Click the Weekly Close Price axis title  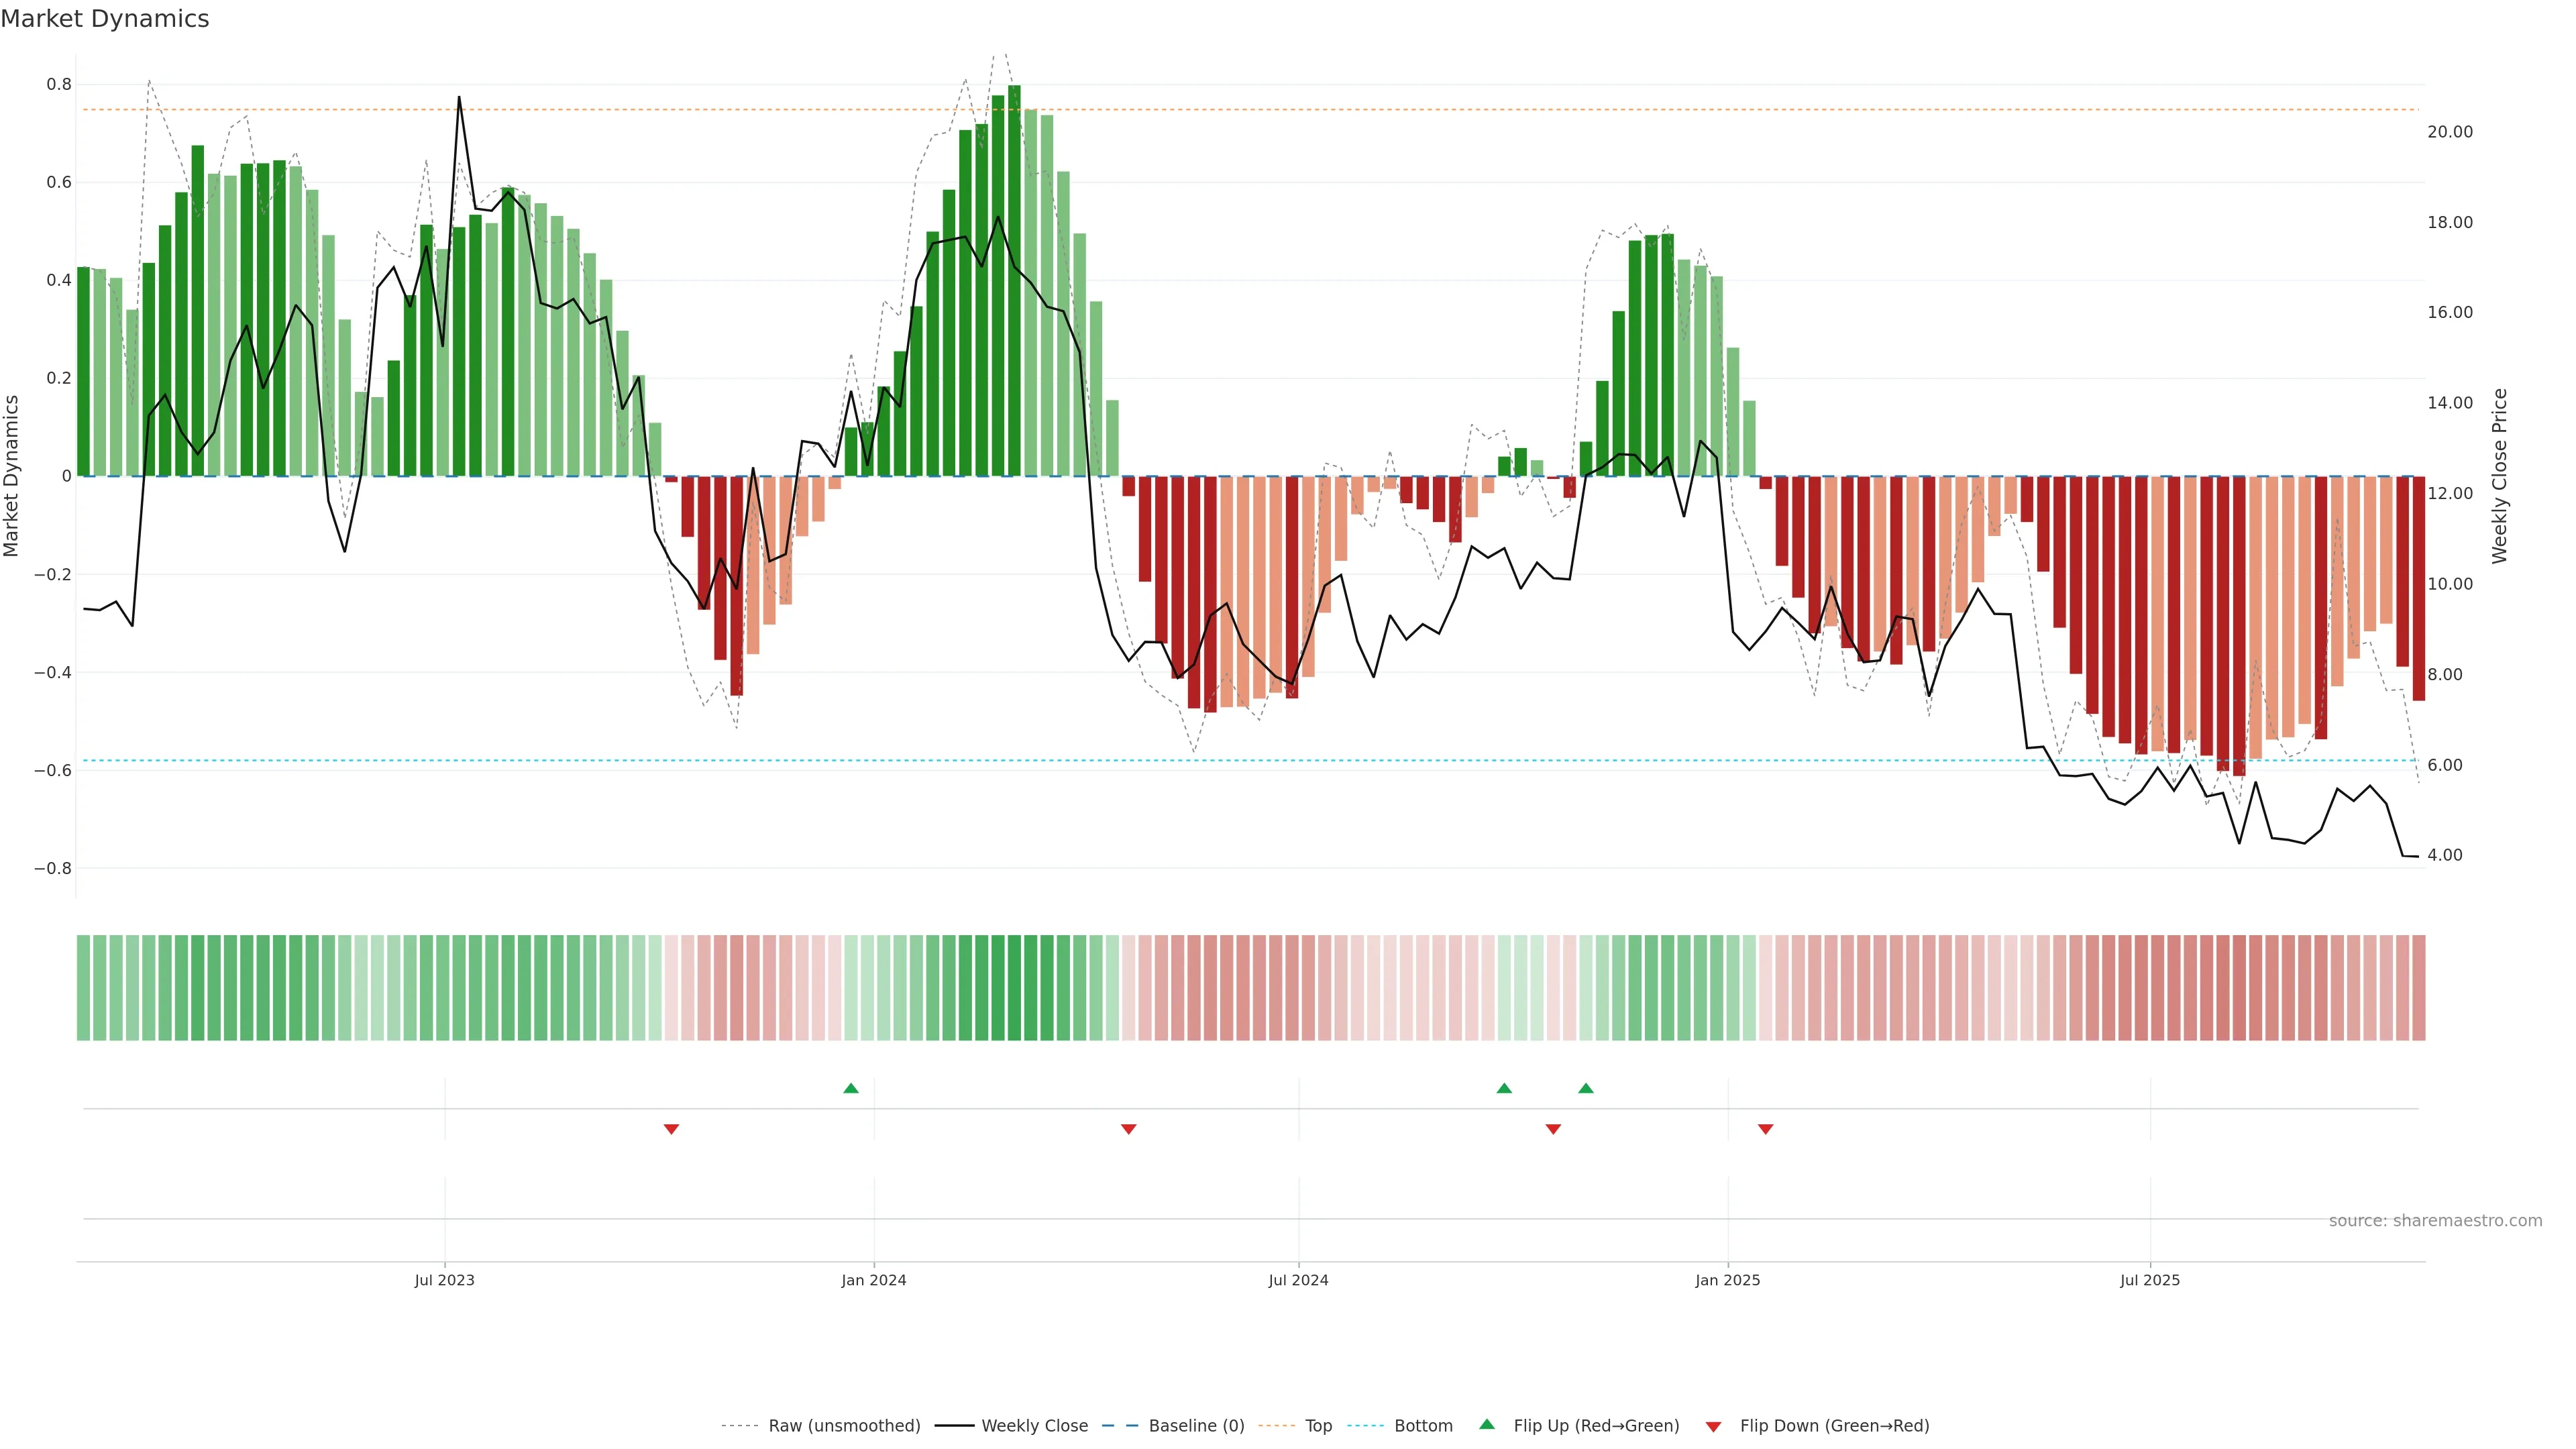coord(2499,476)
